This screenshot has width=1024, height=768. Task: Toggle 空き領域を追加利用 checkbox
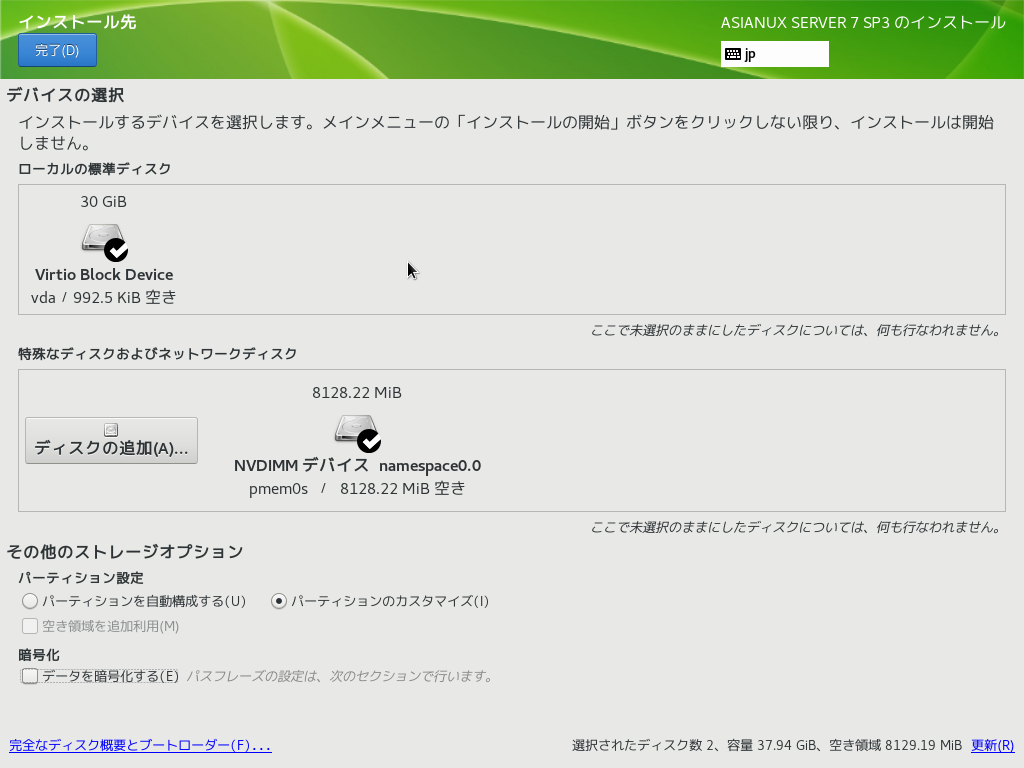pos(30,626)
